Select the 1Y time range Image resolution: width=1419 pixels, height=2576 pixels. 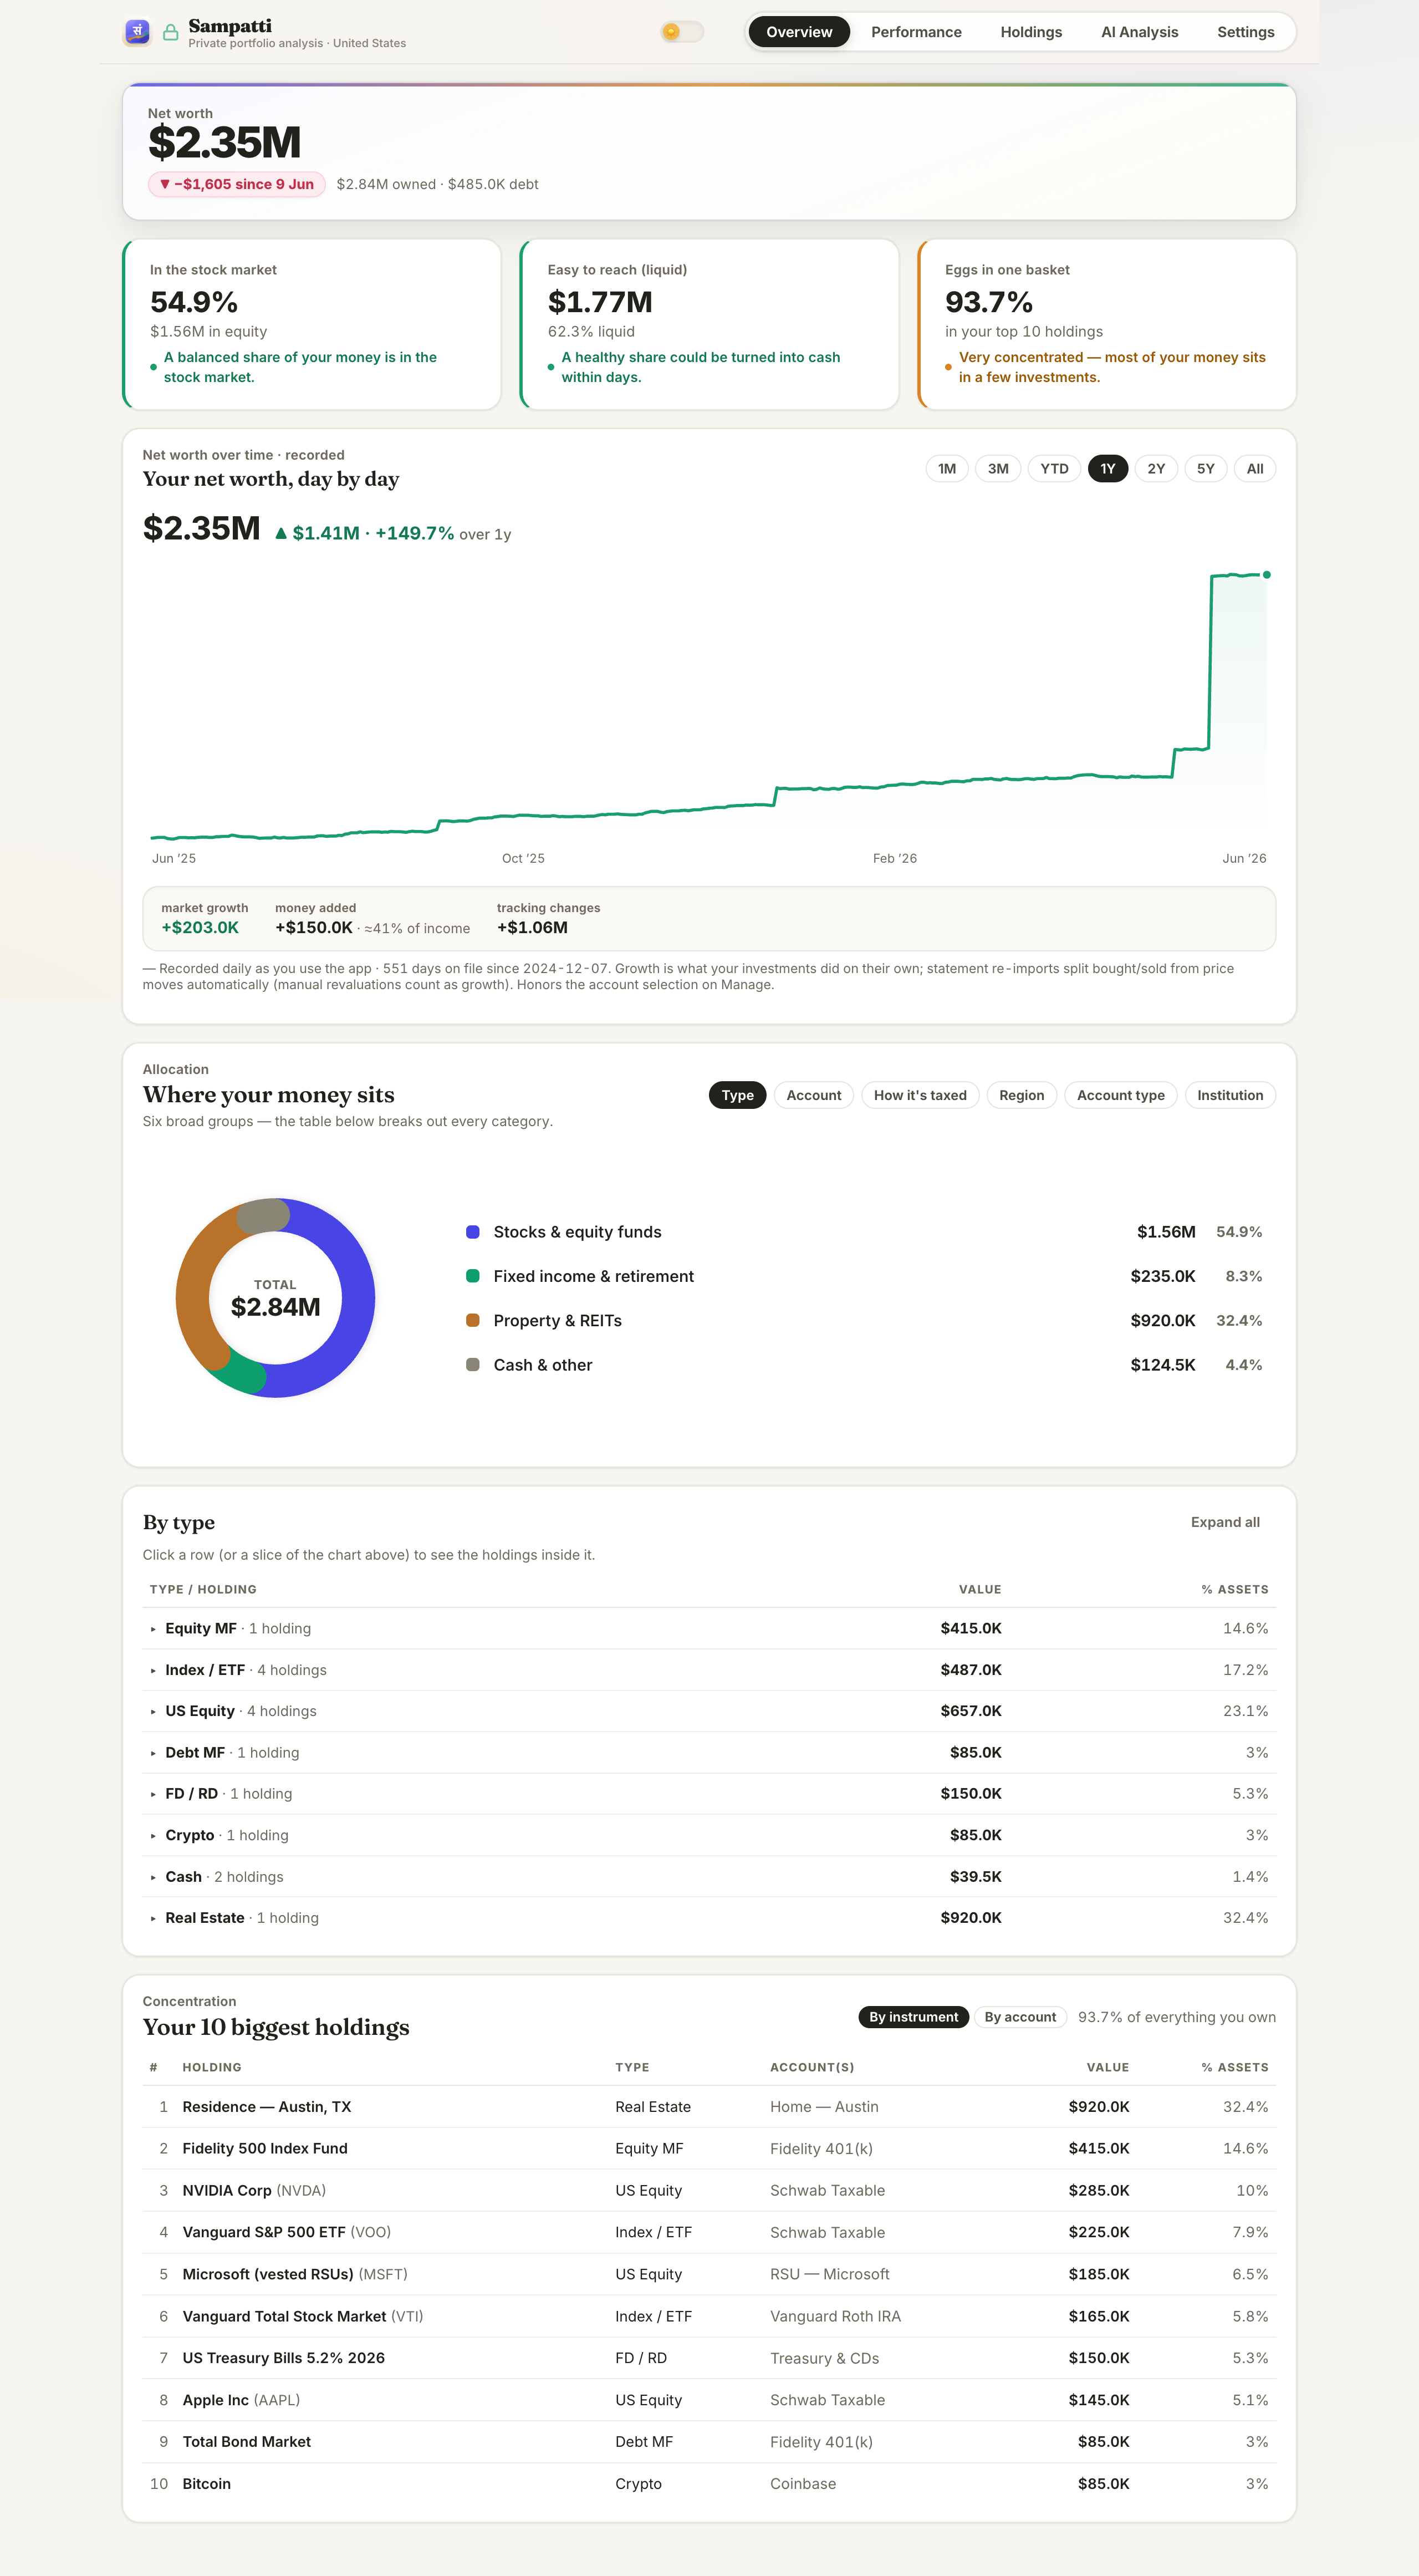1108,469
